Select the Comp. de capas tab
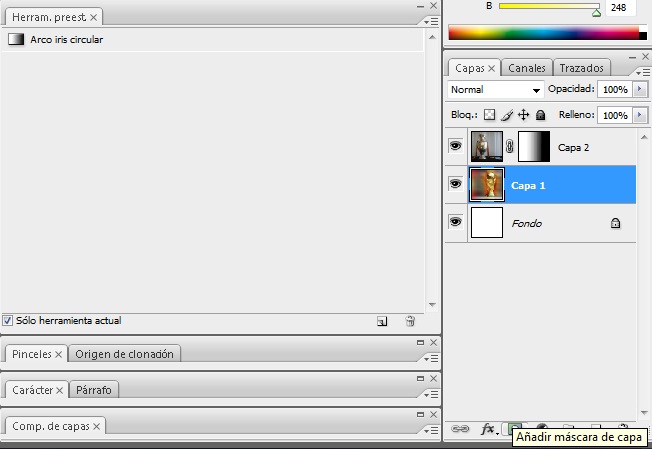The image size is (652, 449). (x=51, y=426)
